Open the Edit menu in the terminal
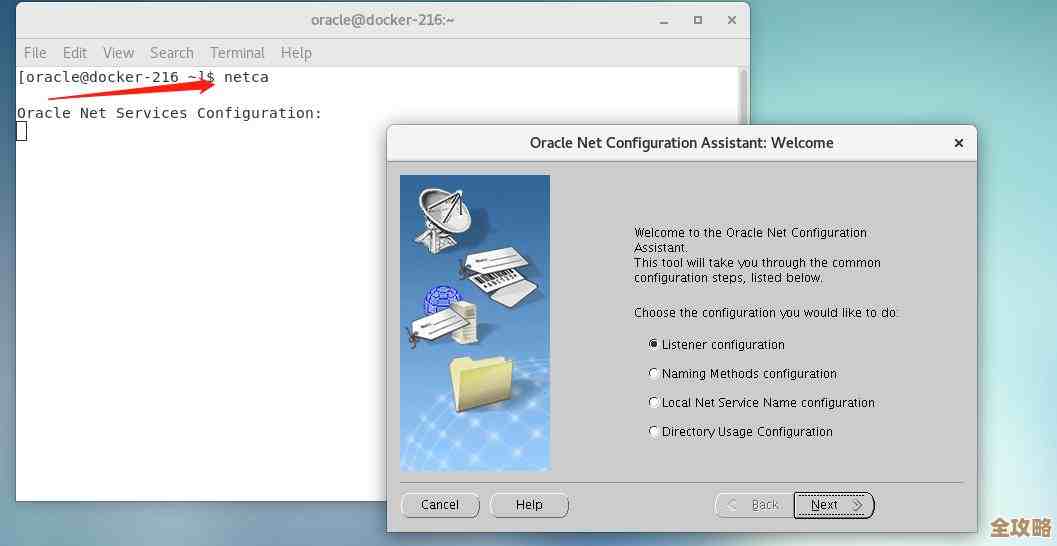This screenshot has width=1057, height=546. 75,53
